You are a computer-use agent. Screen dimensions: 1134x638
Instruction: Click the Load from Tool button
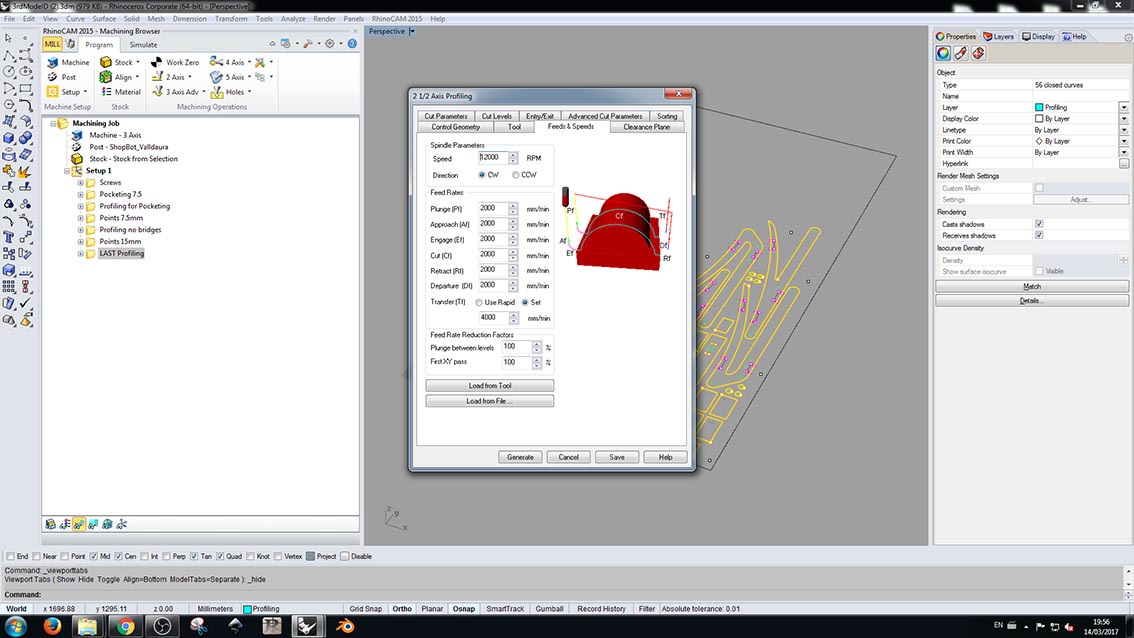pyautogui.click(x=489, y=386)
